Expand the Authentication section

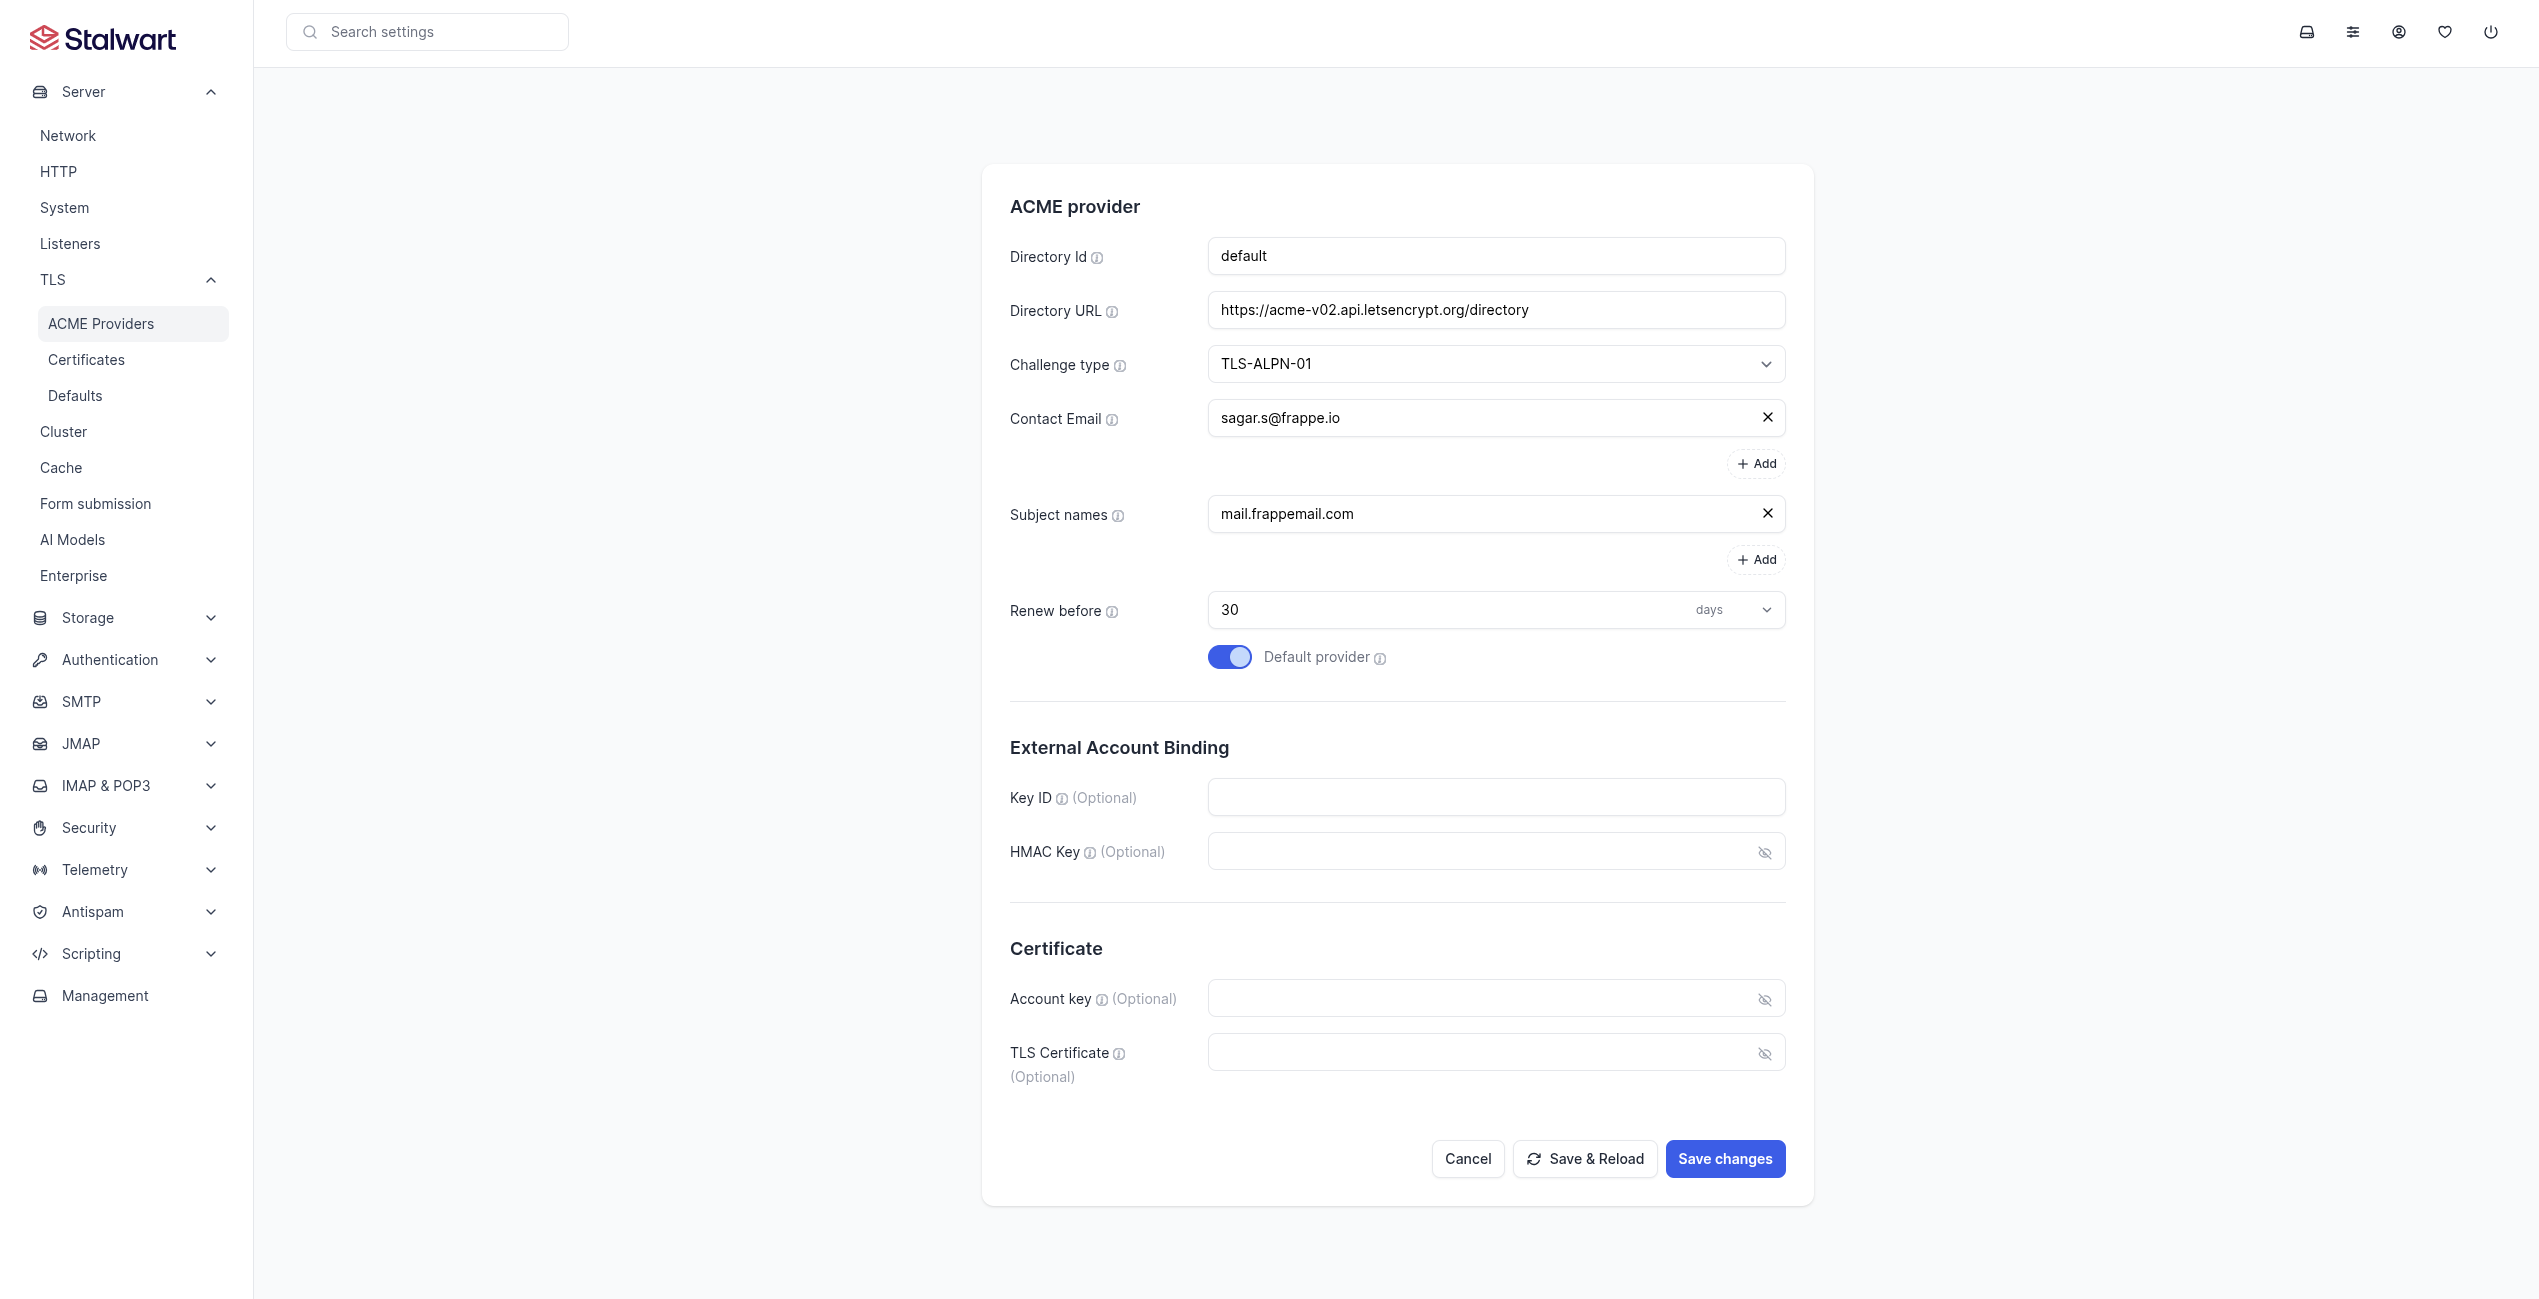pos(126,659)
